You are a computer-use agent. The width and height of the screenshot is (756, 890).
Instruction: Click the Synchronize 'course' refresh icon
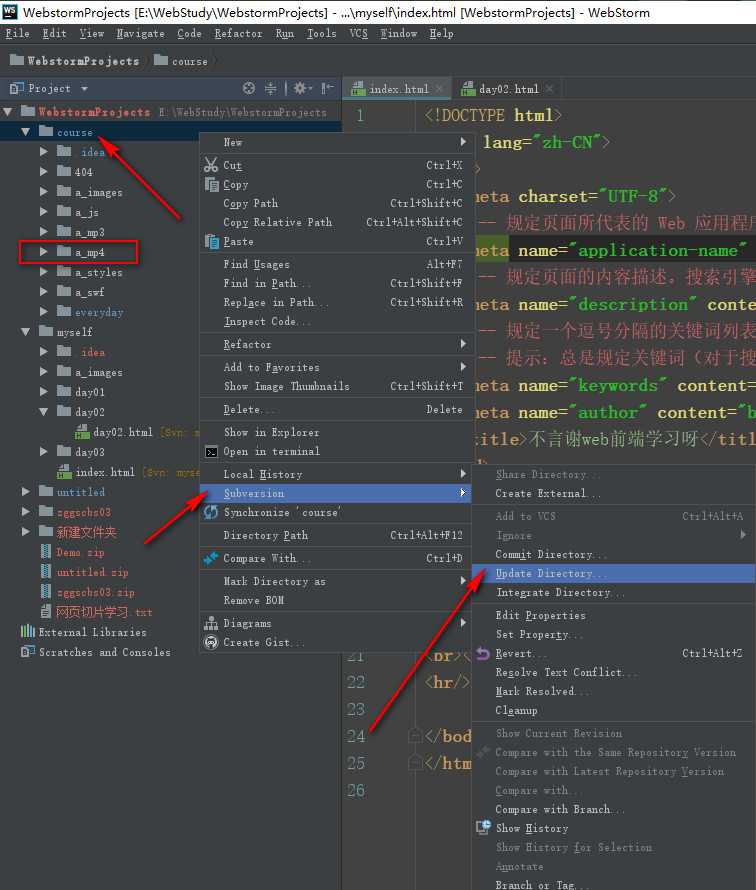211,513
